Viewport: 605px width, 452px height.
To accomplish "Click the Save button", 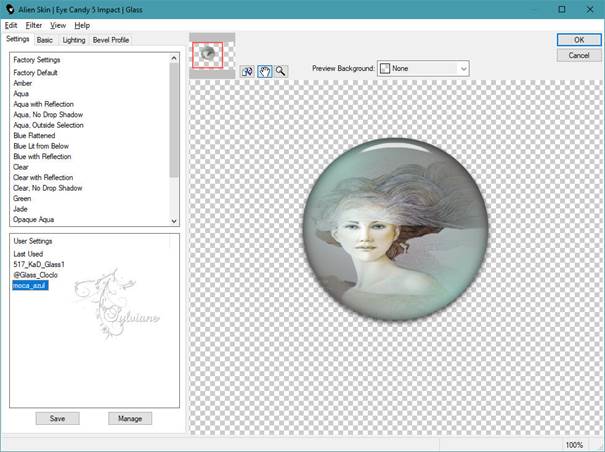I will [x=57, y=418].
